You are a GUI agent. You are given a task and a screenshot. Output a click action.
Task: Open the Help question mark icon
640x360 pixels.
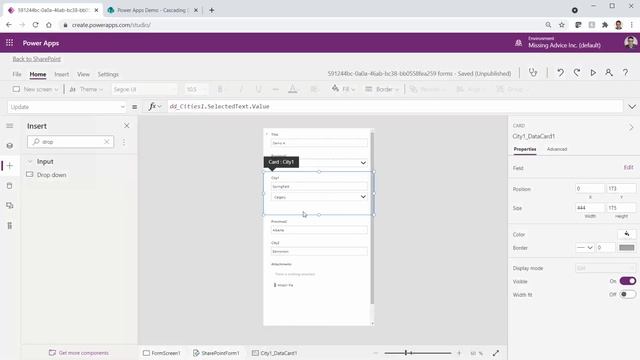pyautogui.click(x=625, y=73)
